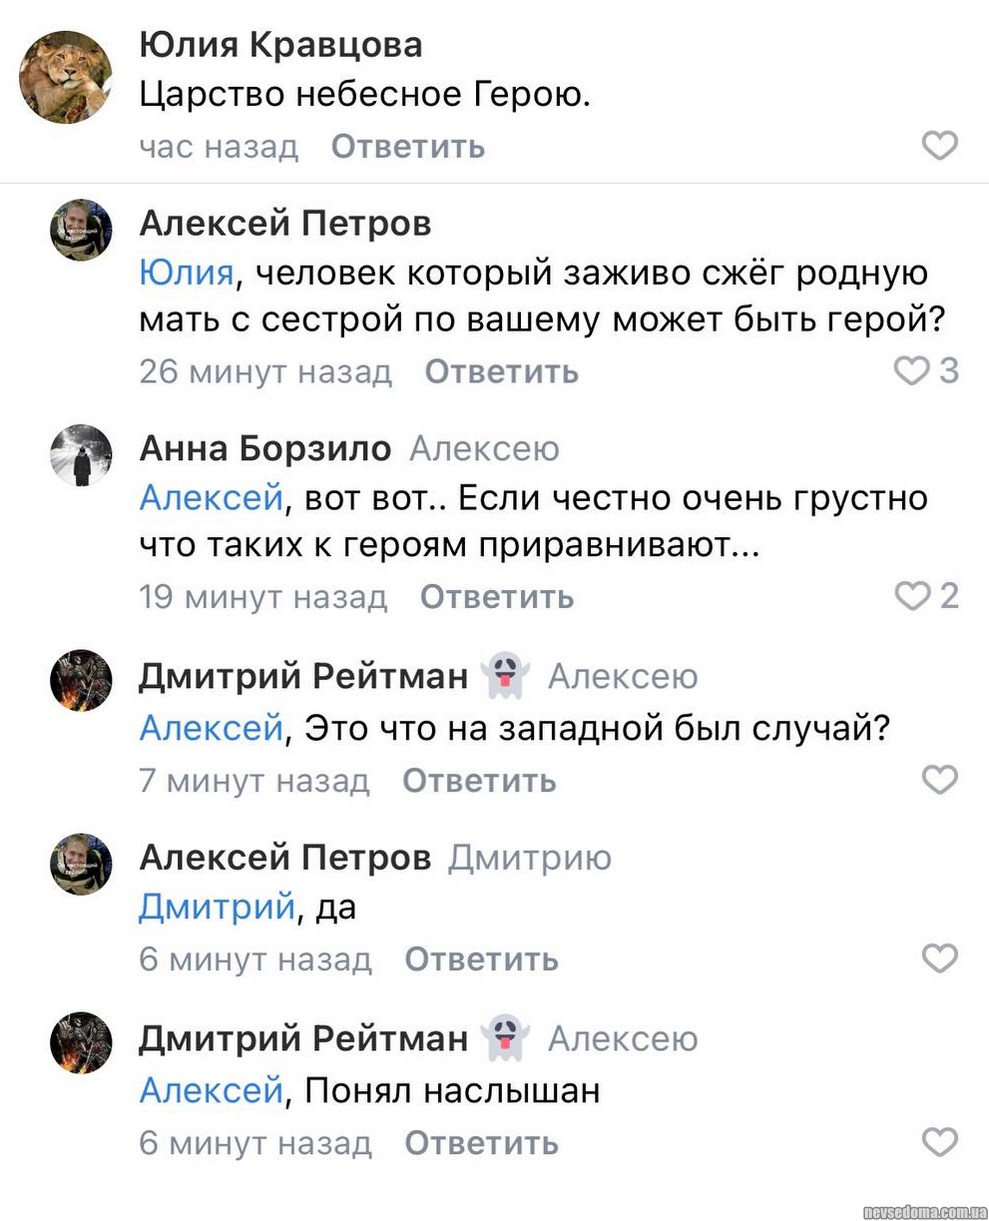Like Алексей Петров's "да" reply
This screenshot has height=1221, width=989.
939,959
